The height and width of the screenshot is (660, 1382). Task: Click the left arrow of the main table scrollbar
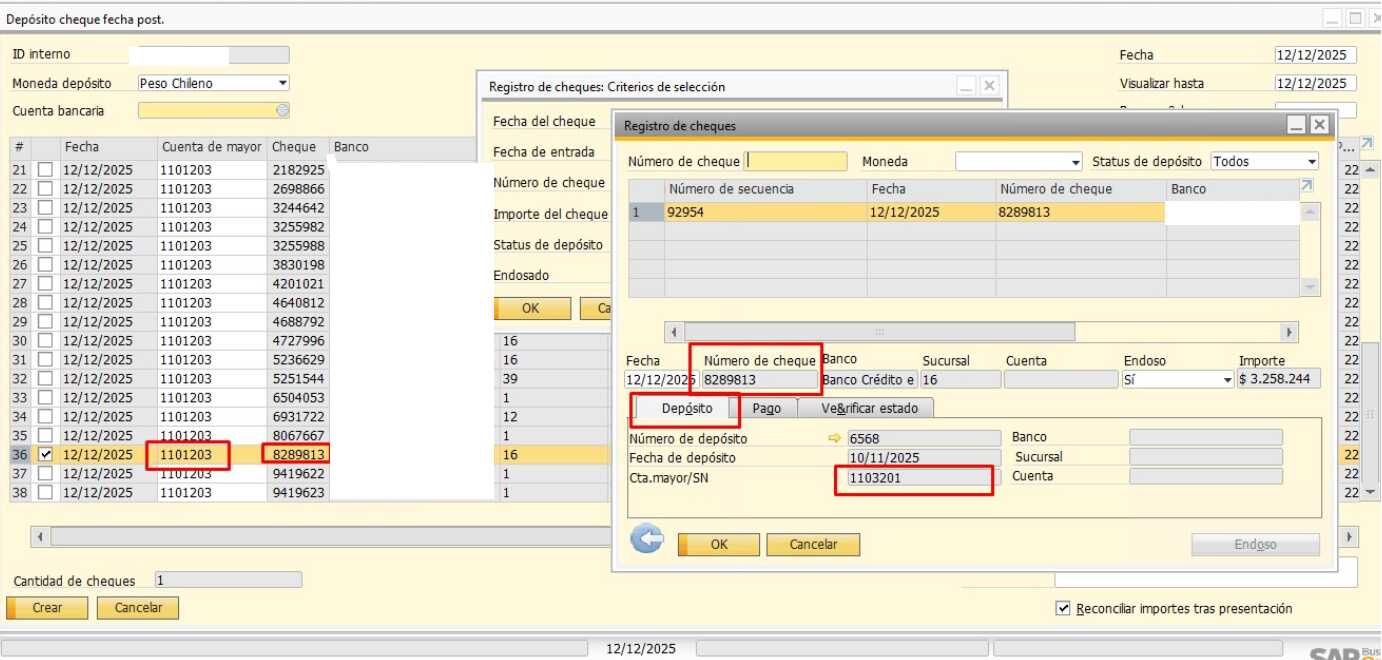(41, 537)
